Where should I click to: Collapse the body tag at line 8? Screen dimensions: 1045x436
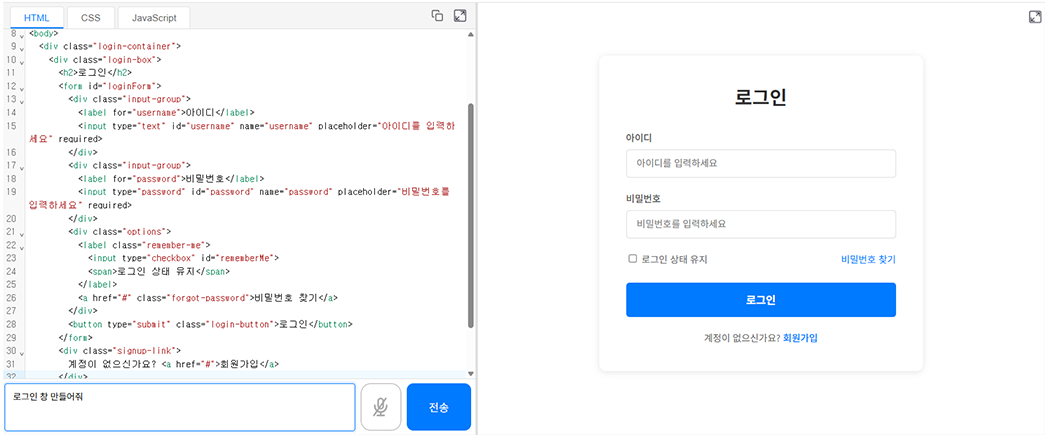coord(22,36)
